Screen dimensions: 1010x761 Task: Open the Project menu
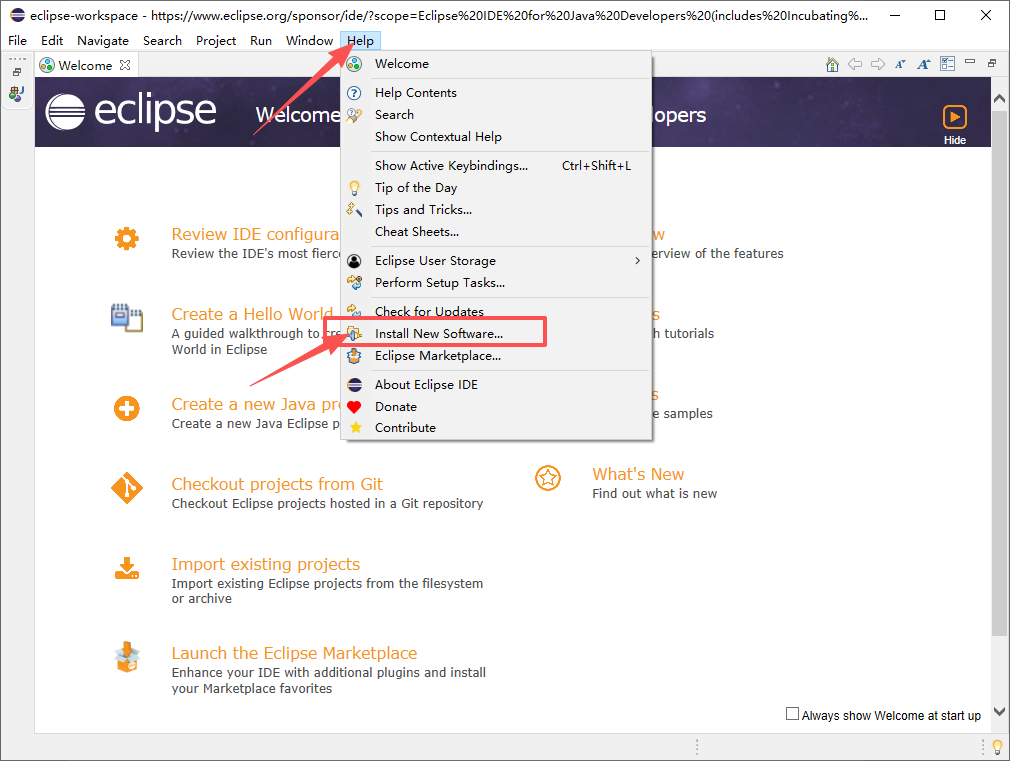[216, 41]
